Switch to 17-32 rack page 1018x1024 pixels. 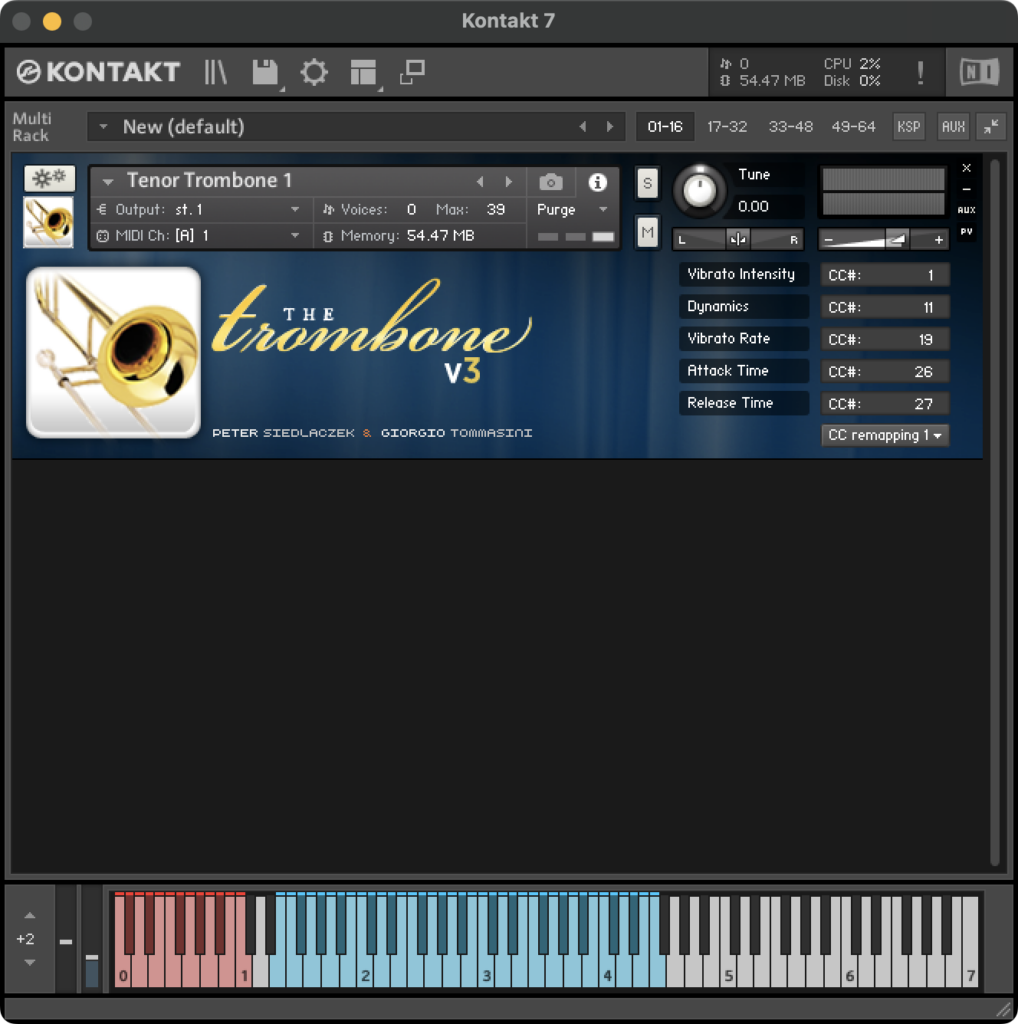[727, 126]
